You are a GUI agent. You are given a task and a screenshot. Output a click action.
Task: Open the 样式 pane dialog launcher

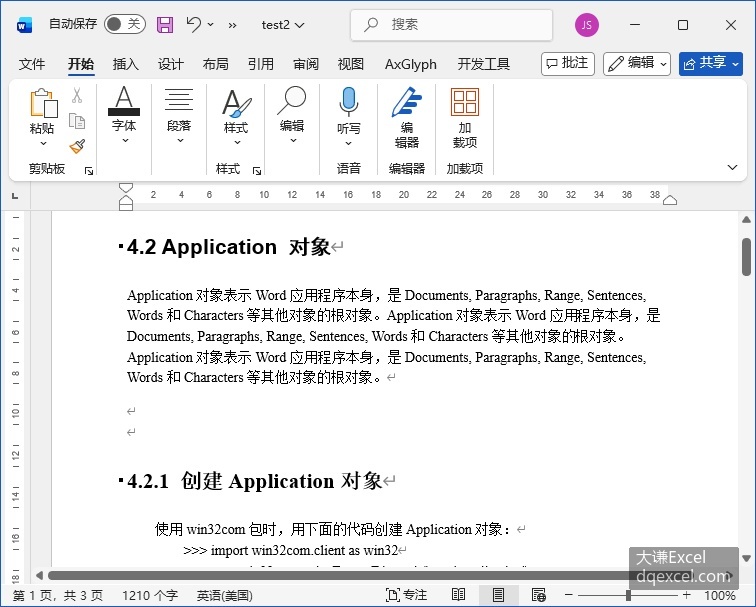[257, 170]
